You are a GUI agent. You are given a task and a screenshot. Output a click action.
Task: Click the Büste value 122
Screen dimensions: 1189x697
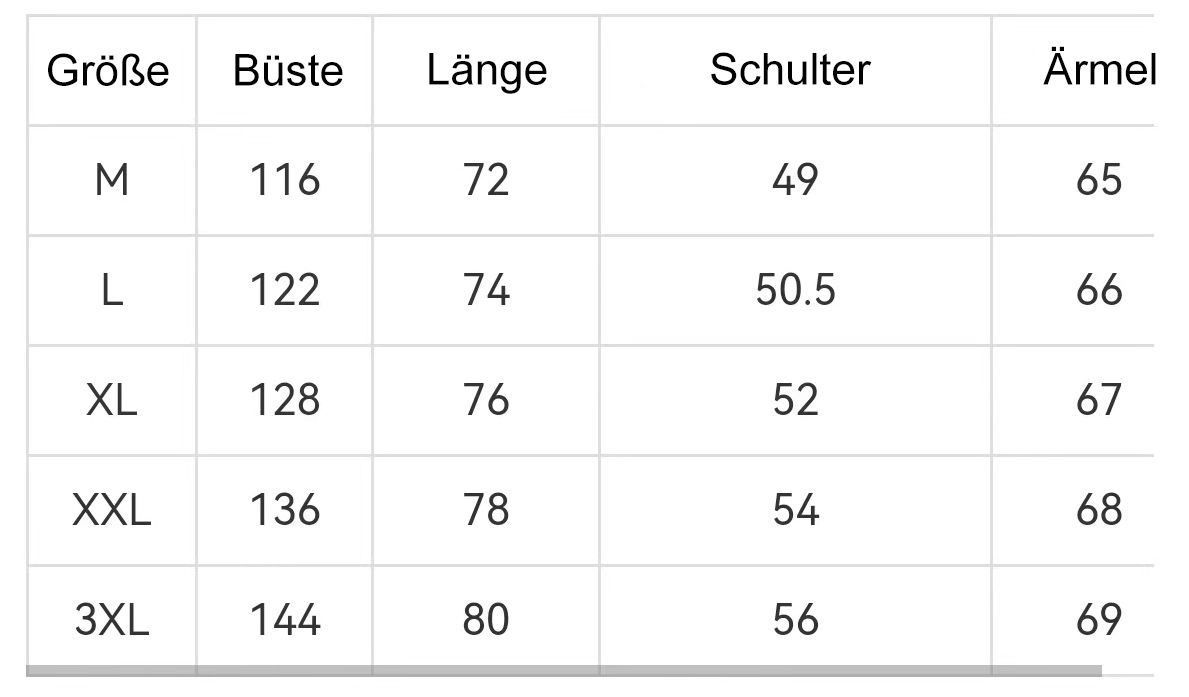tap(285, 291)
